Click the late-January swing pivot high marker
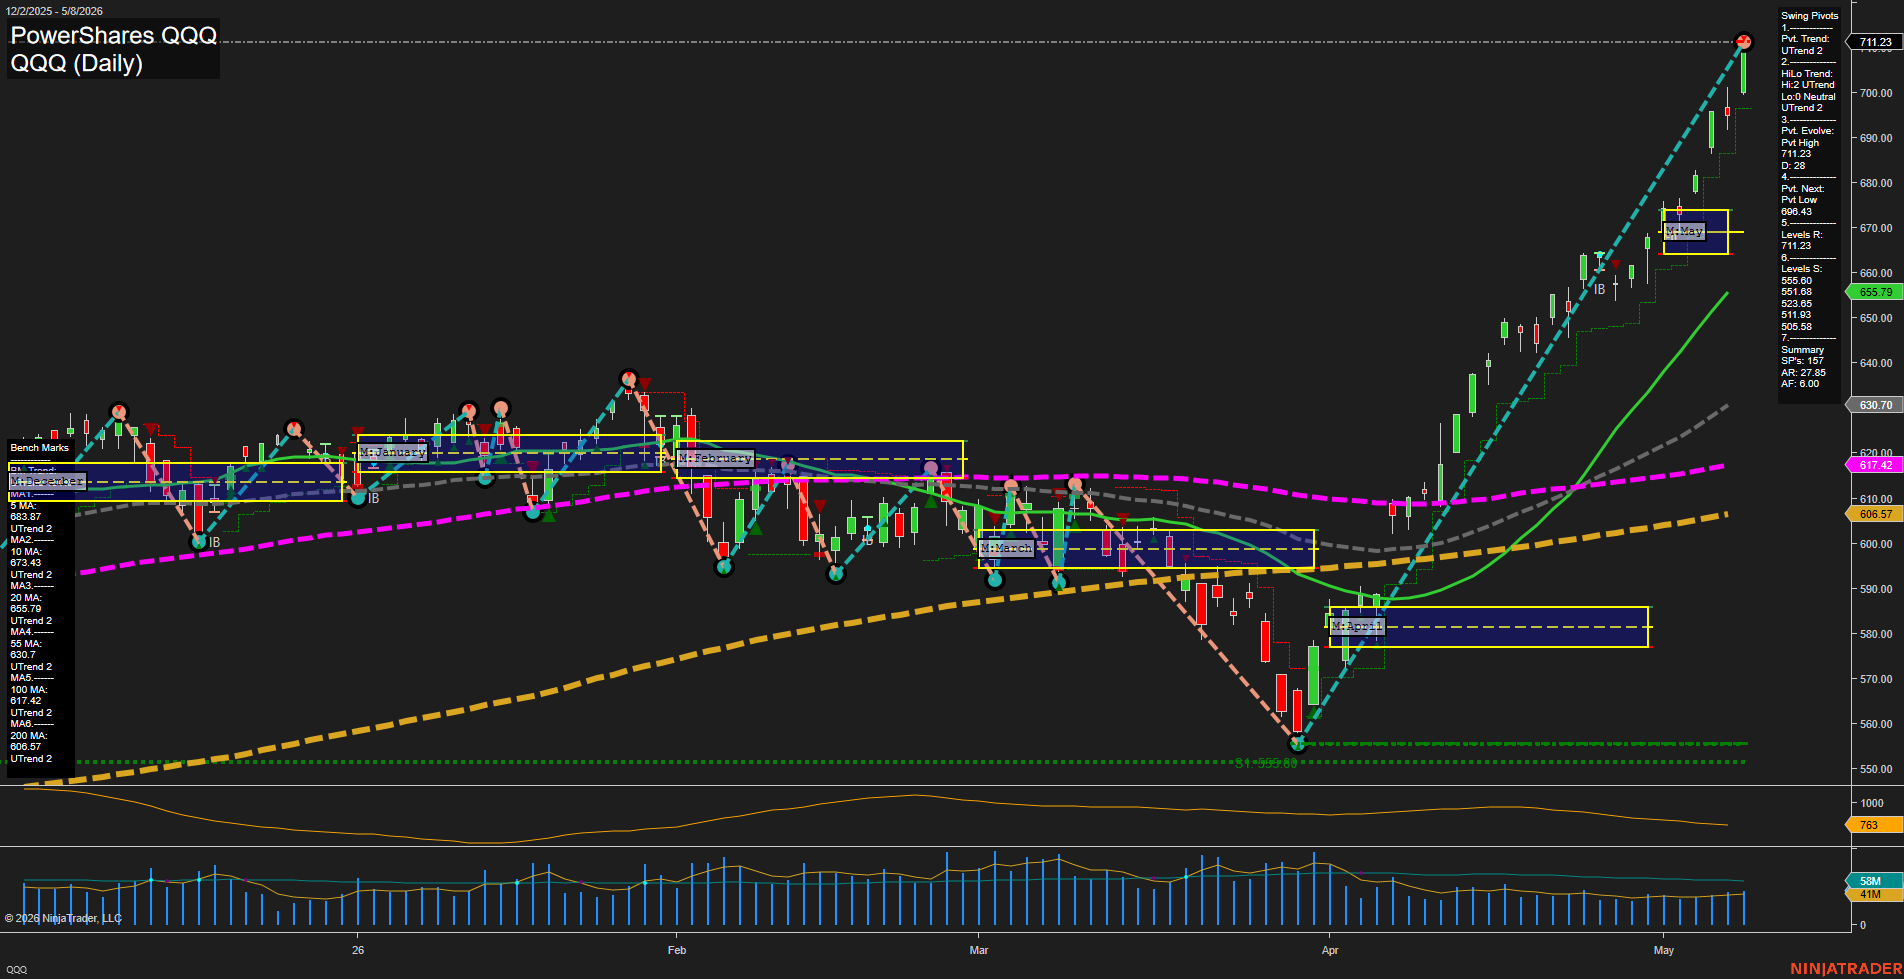 [x=628, y=378]
